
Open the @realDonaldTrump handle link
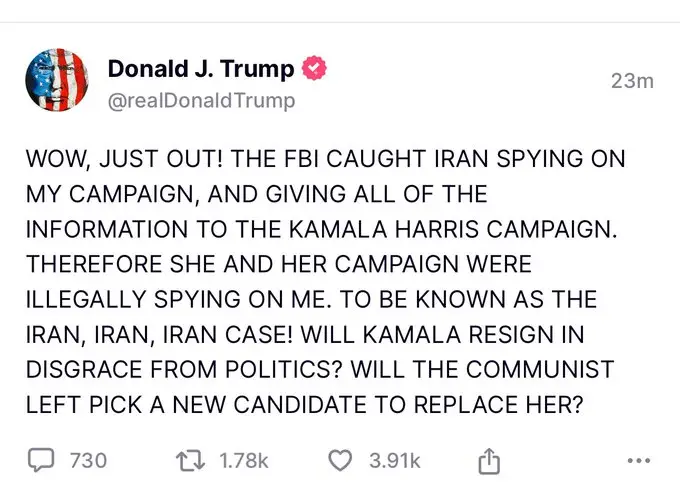pos(200,102)
